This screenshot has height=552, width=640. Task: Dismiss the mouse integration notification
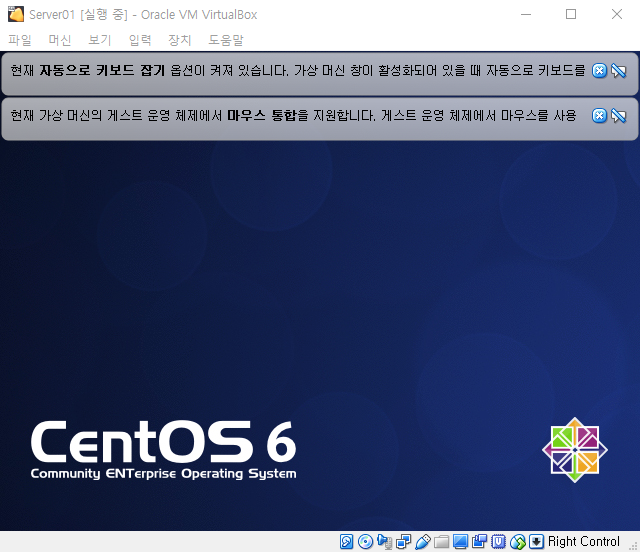click(599, 116)
